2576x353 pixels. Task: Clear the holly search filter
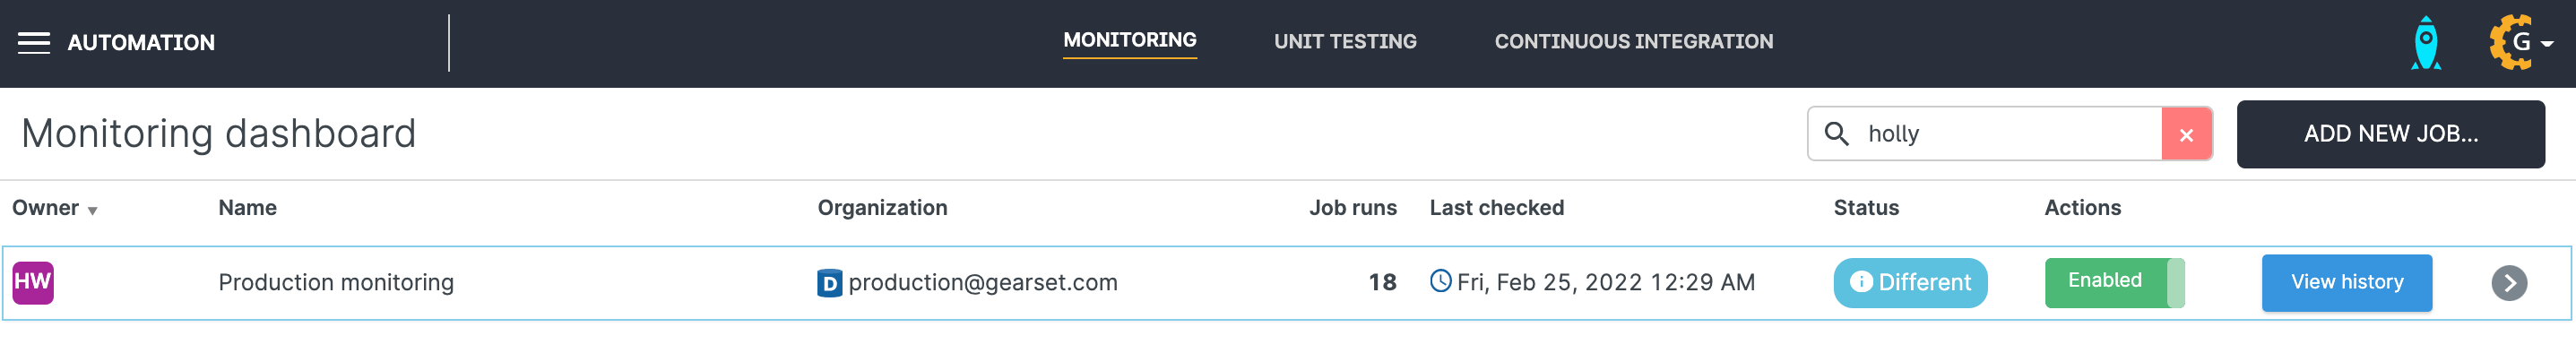(2186, 134)
